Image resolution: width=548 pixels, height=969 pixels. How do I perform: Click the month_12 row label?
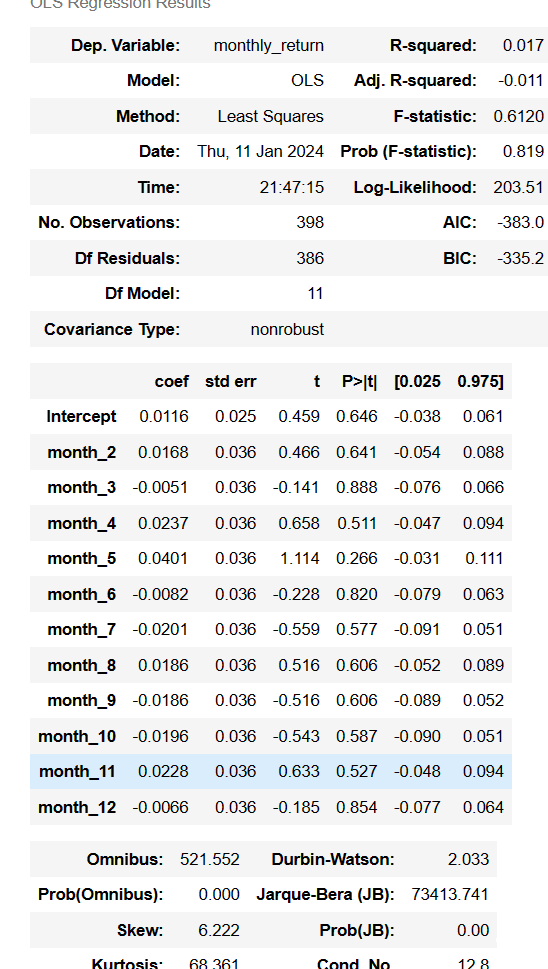pos(77,807)
